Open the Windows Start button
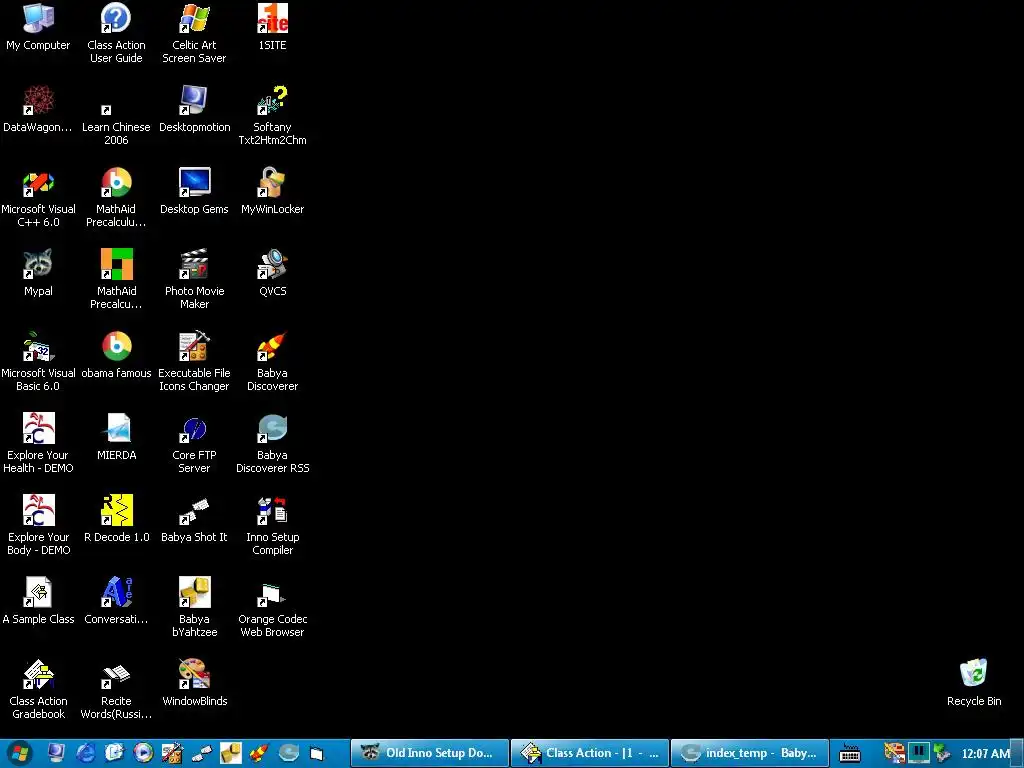 pos(20,753)
